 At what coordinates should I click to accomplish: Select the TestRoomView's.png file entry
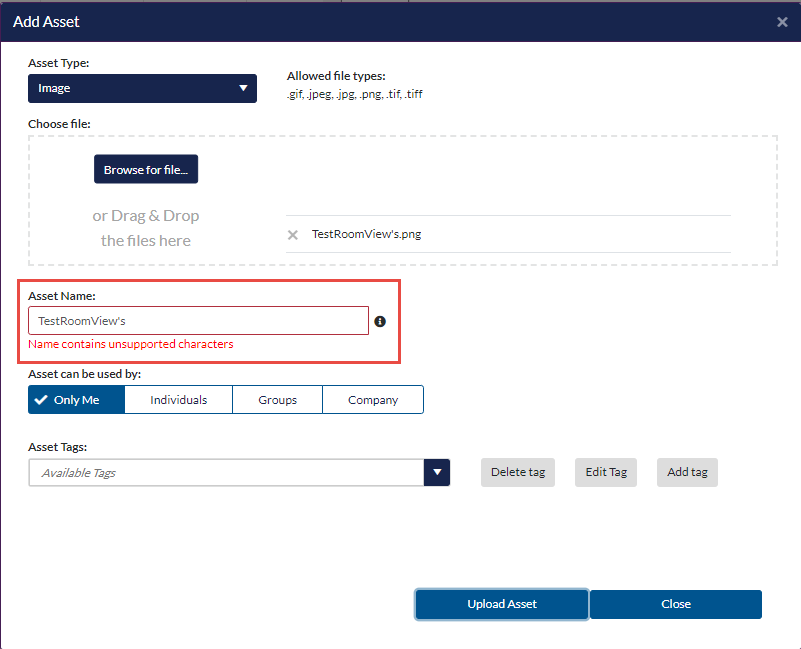point(366,234)
